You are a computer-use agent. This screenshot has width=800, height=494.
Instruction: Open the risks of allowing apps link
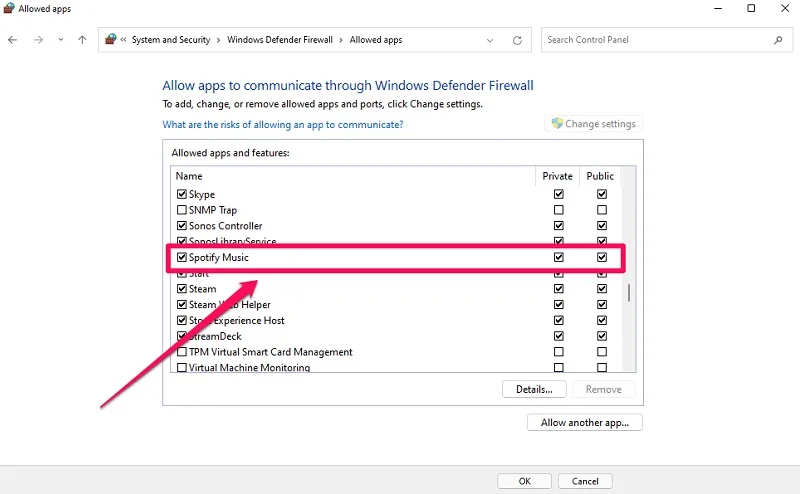tap(283, 125)
